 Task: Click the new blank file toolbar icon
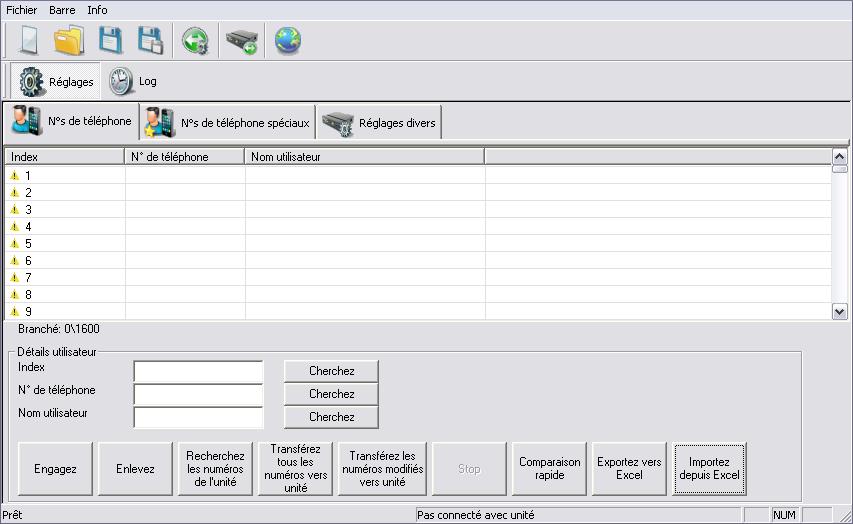(x=28, y=41)
